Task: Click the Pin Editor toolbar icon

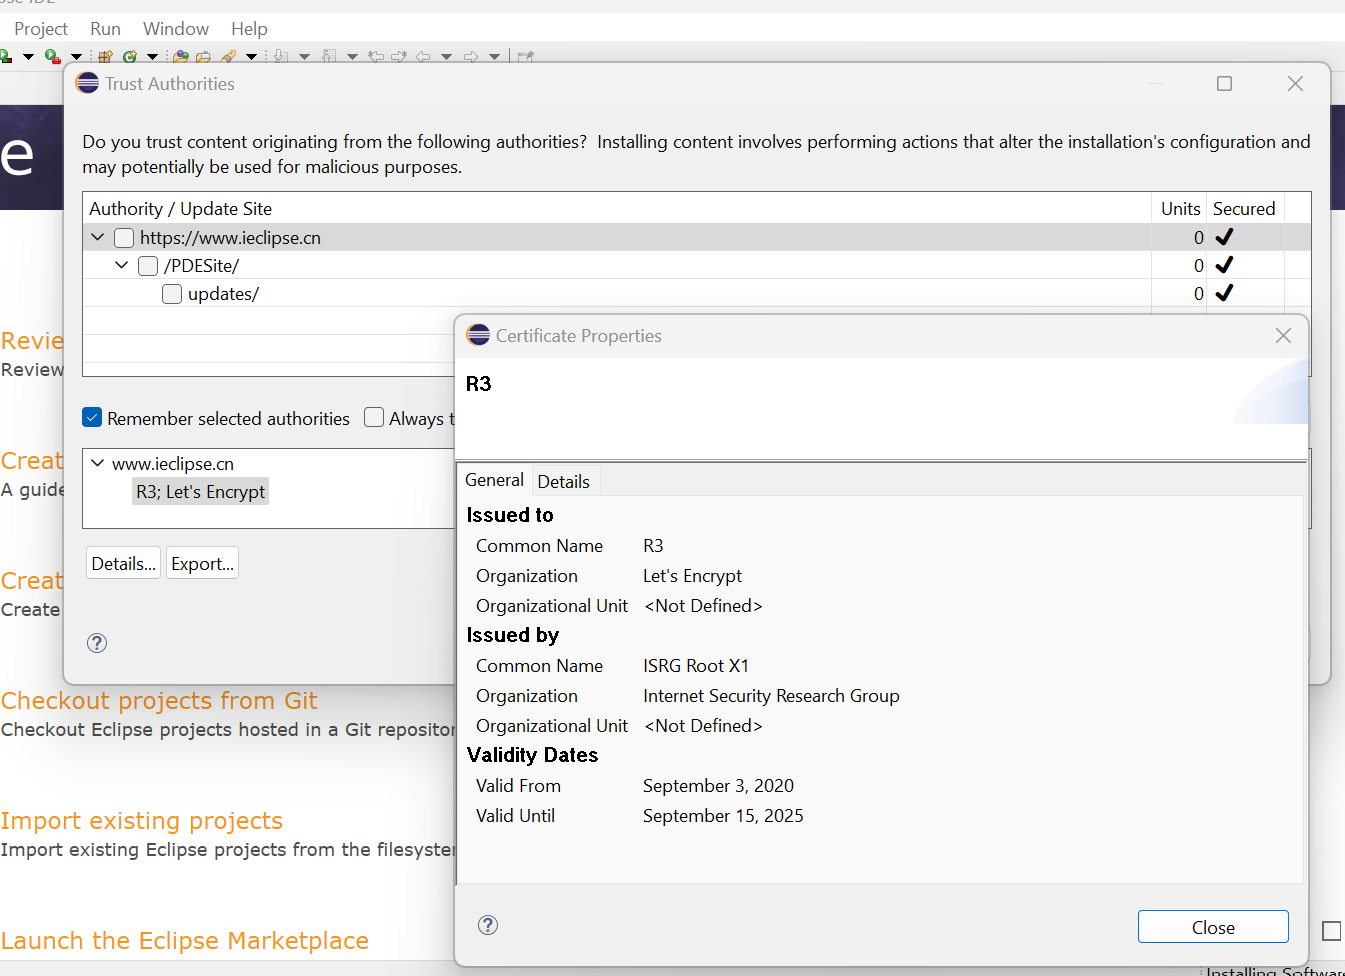Action: 525,56
